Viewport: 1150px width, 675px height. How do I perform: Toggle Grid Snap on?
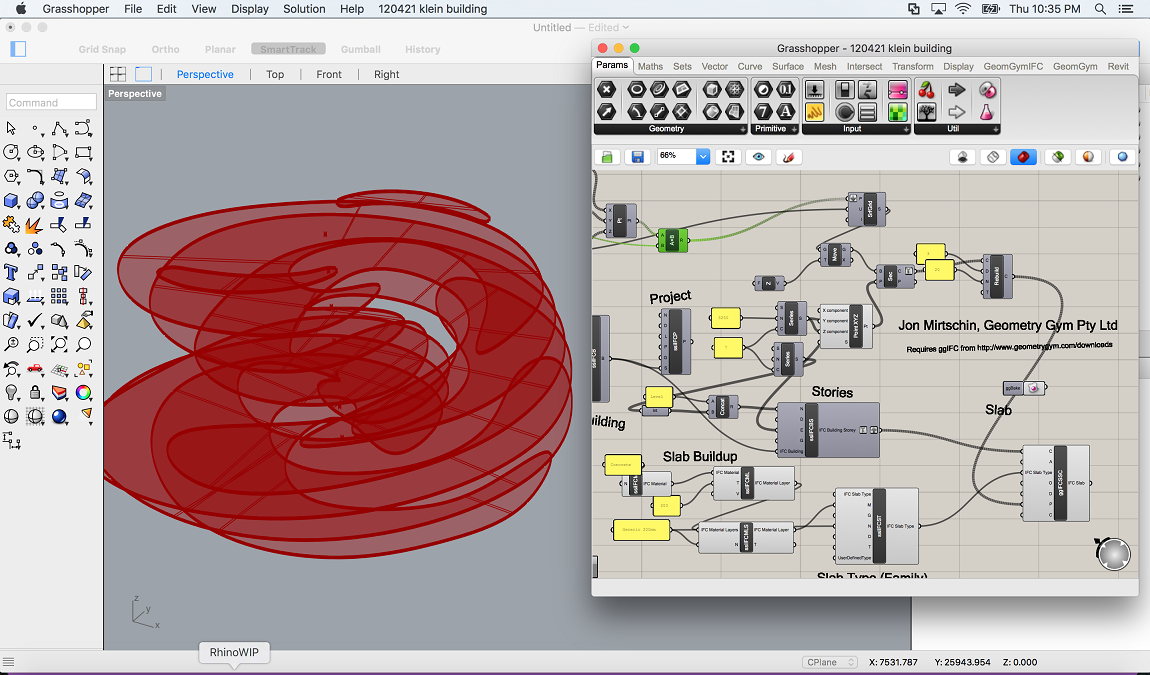tap(103, 49)
